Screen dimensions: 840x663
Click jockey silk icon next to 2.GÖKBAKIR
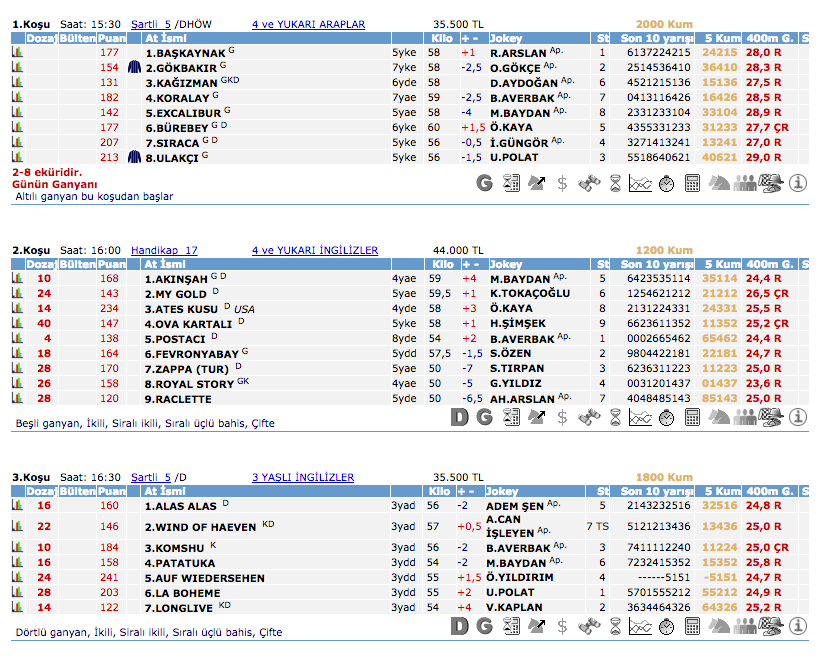tap(135, 67)
